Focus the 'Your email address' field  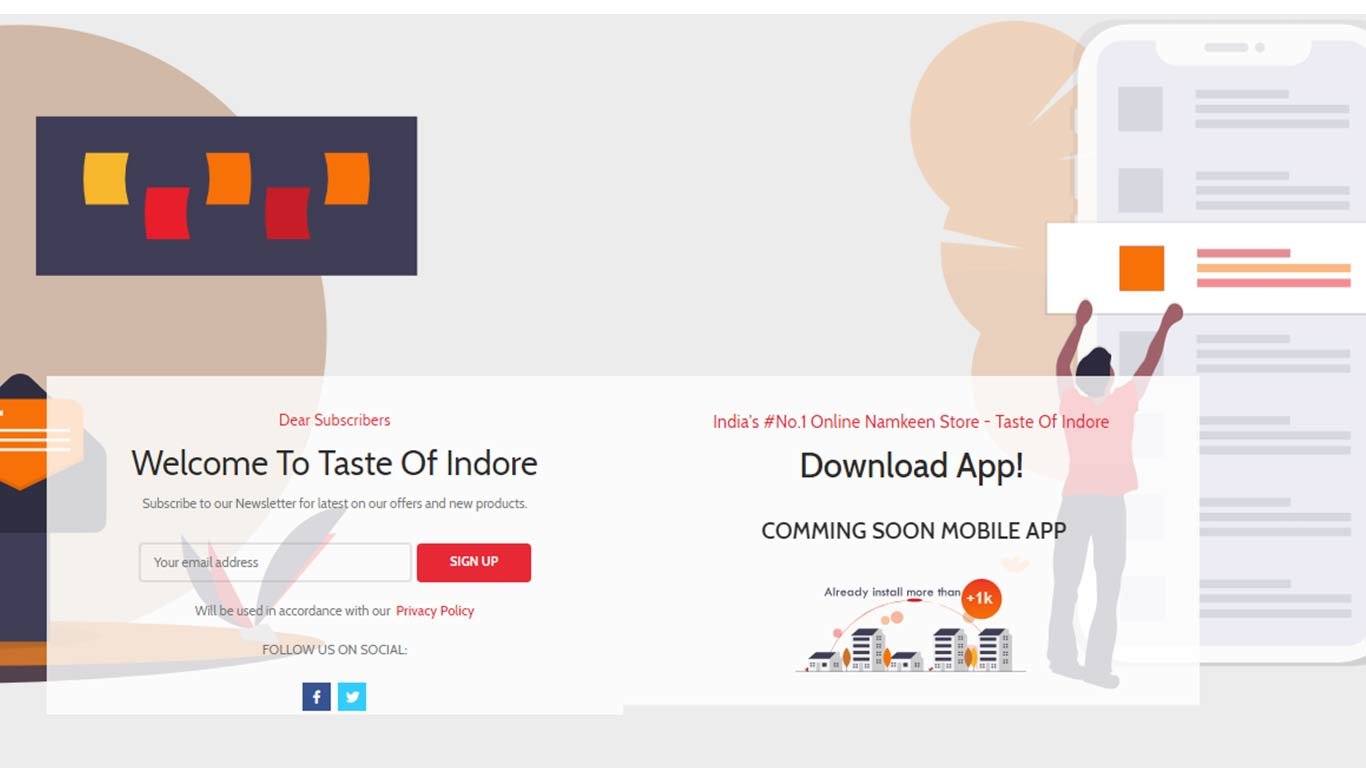(x=275, y=562)
